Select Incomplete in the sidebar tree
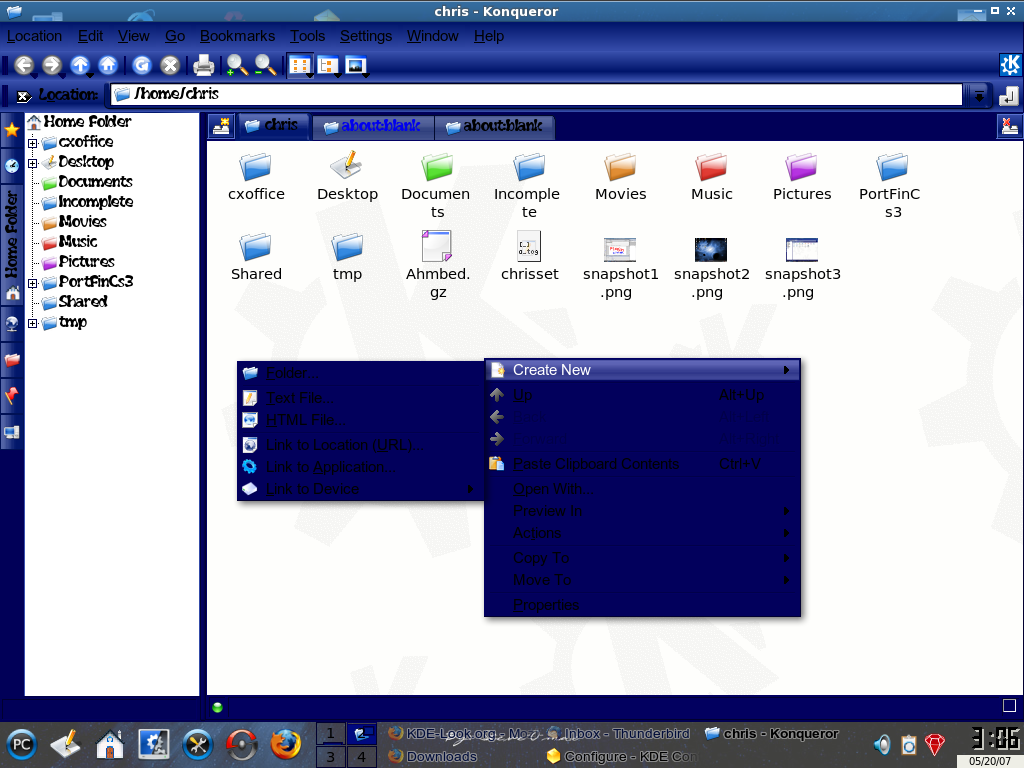 (x=95, y=202)
